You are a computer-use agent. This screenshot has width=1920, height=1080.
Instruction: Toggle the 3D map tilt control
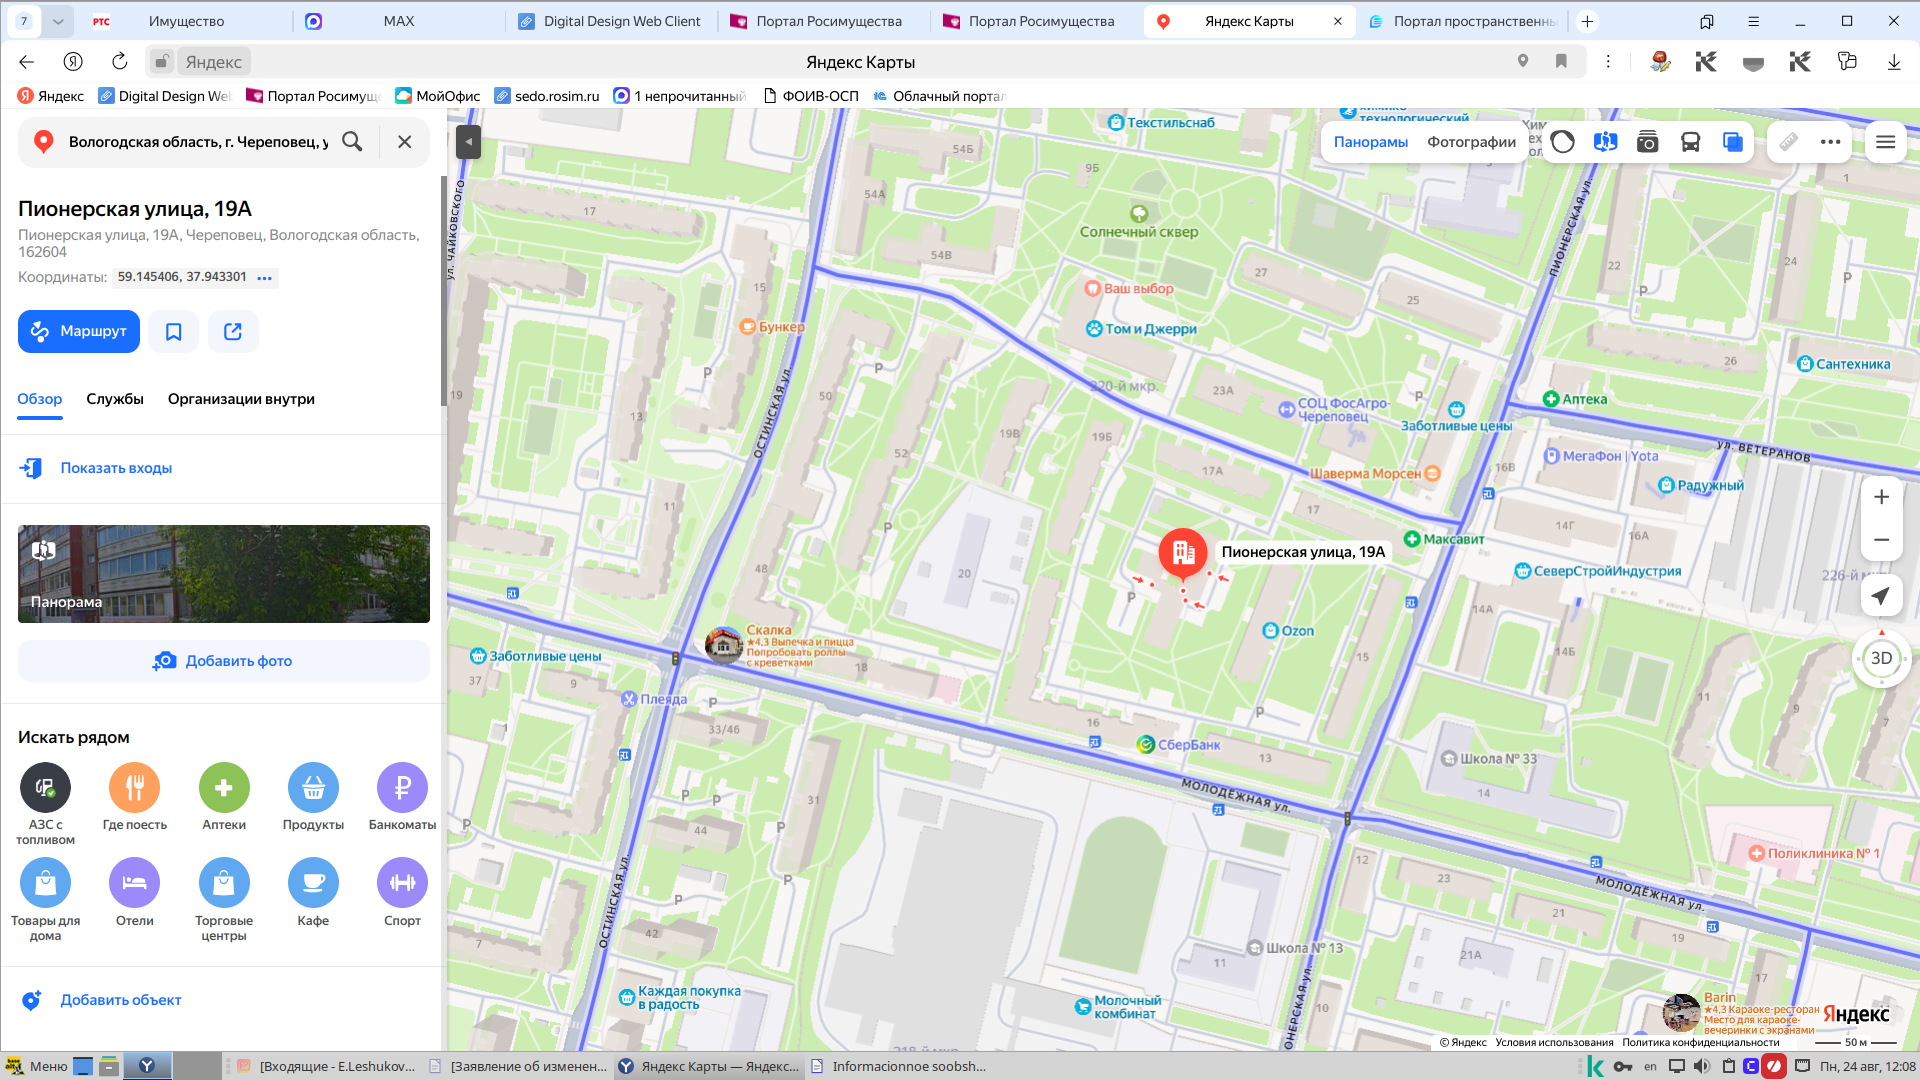click(1881, 658)
